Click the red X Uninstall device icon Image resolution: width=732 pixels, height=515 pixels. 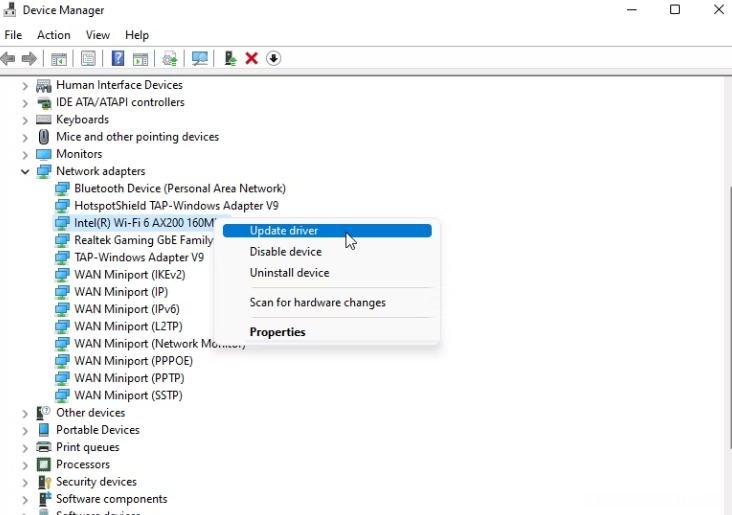click(x=252, y=58)
